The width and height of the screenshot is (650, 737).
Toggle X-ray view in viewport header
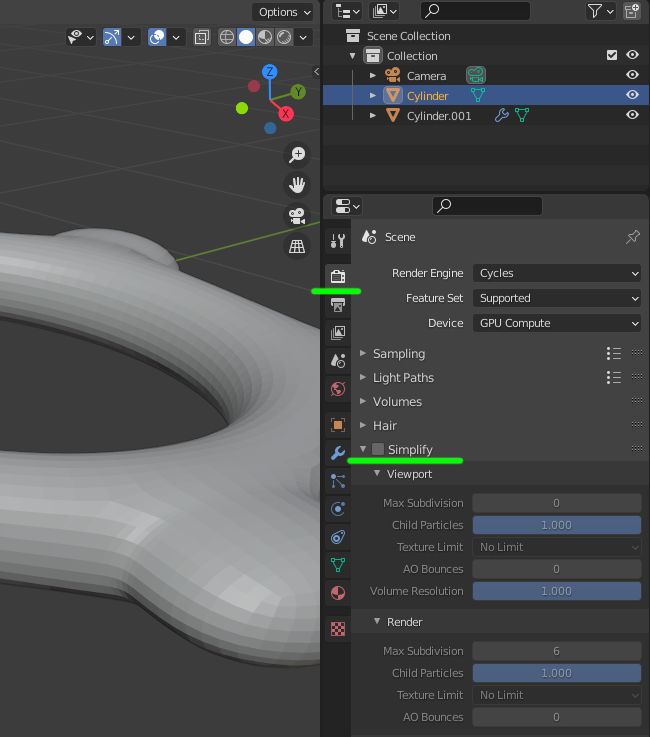(x=202, y=37)
